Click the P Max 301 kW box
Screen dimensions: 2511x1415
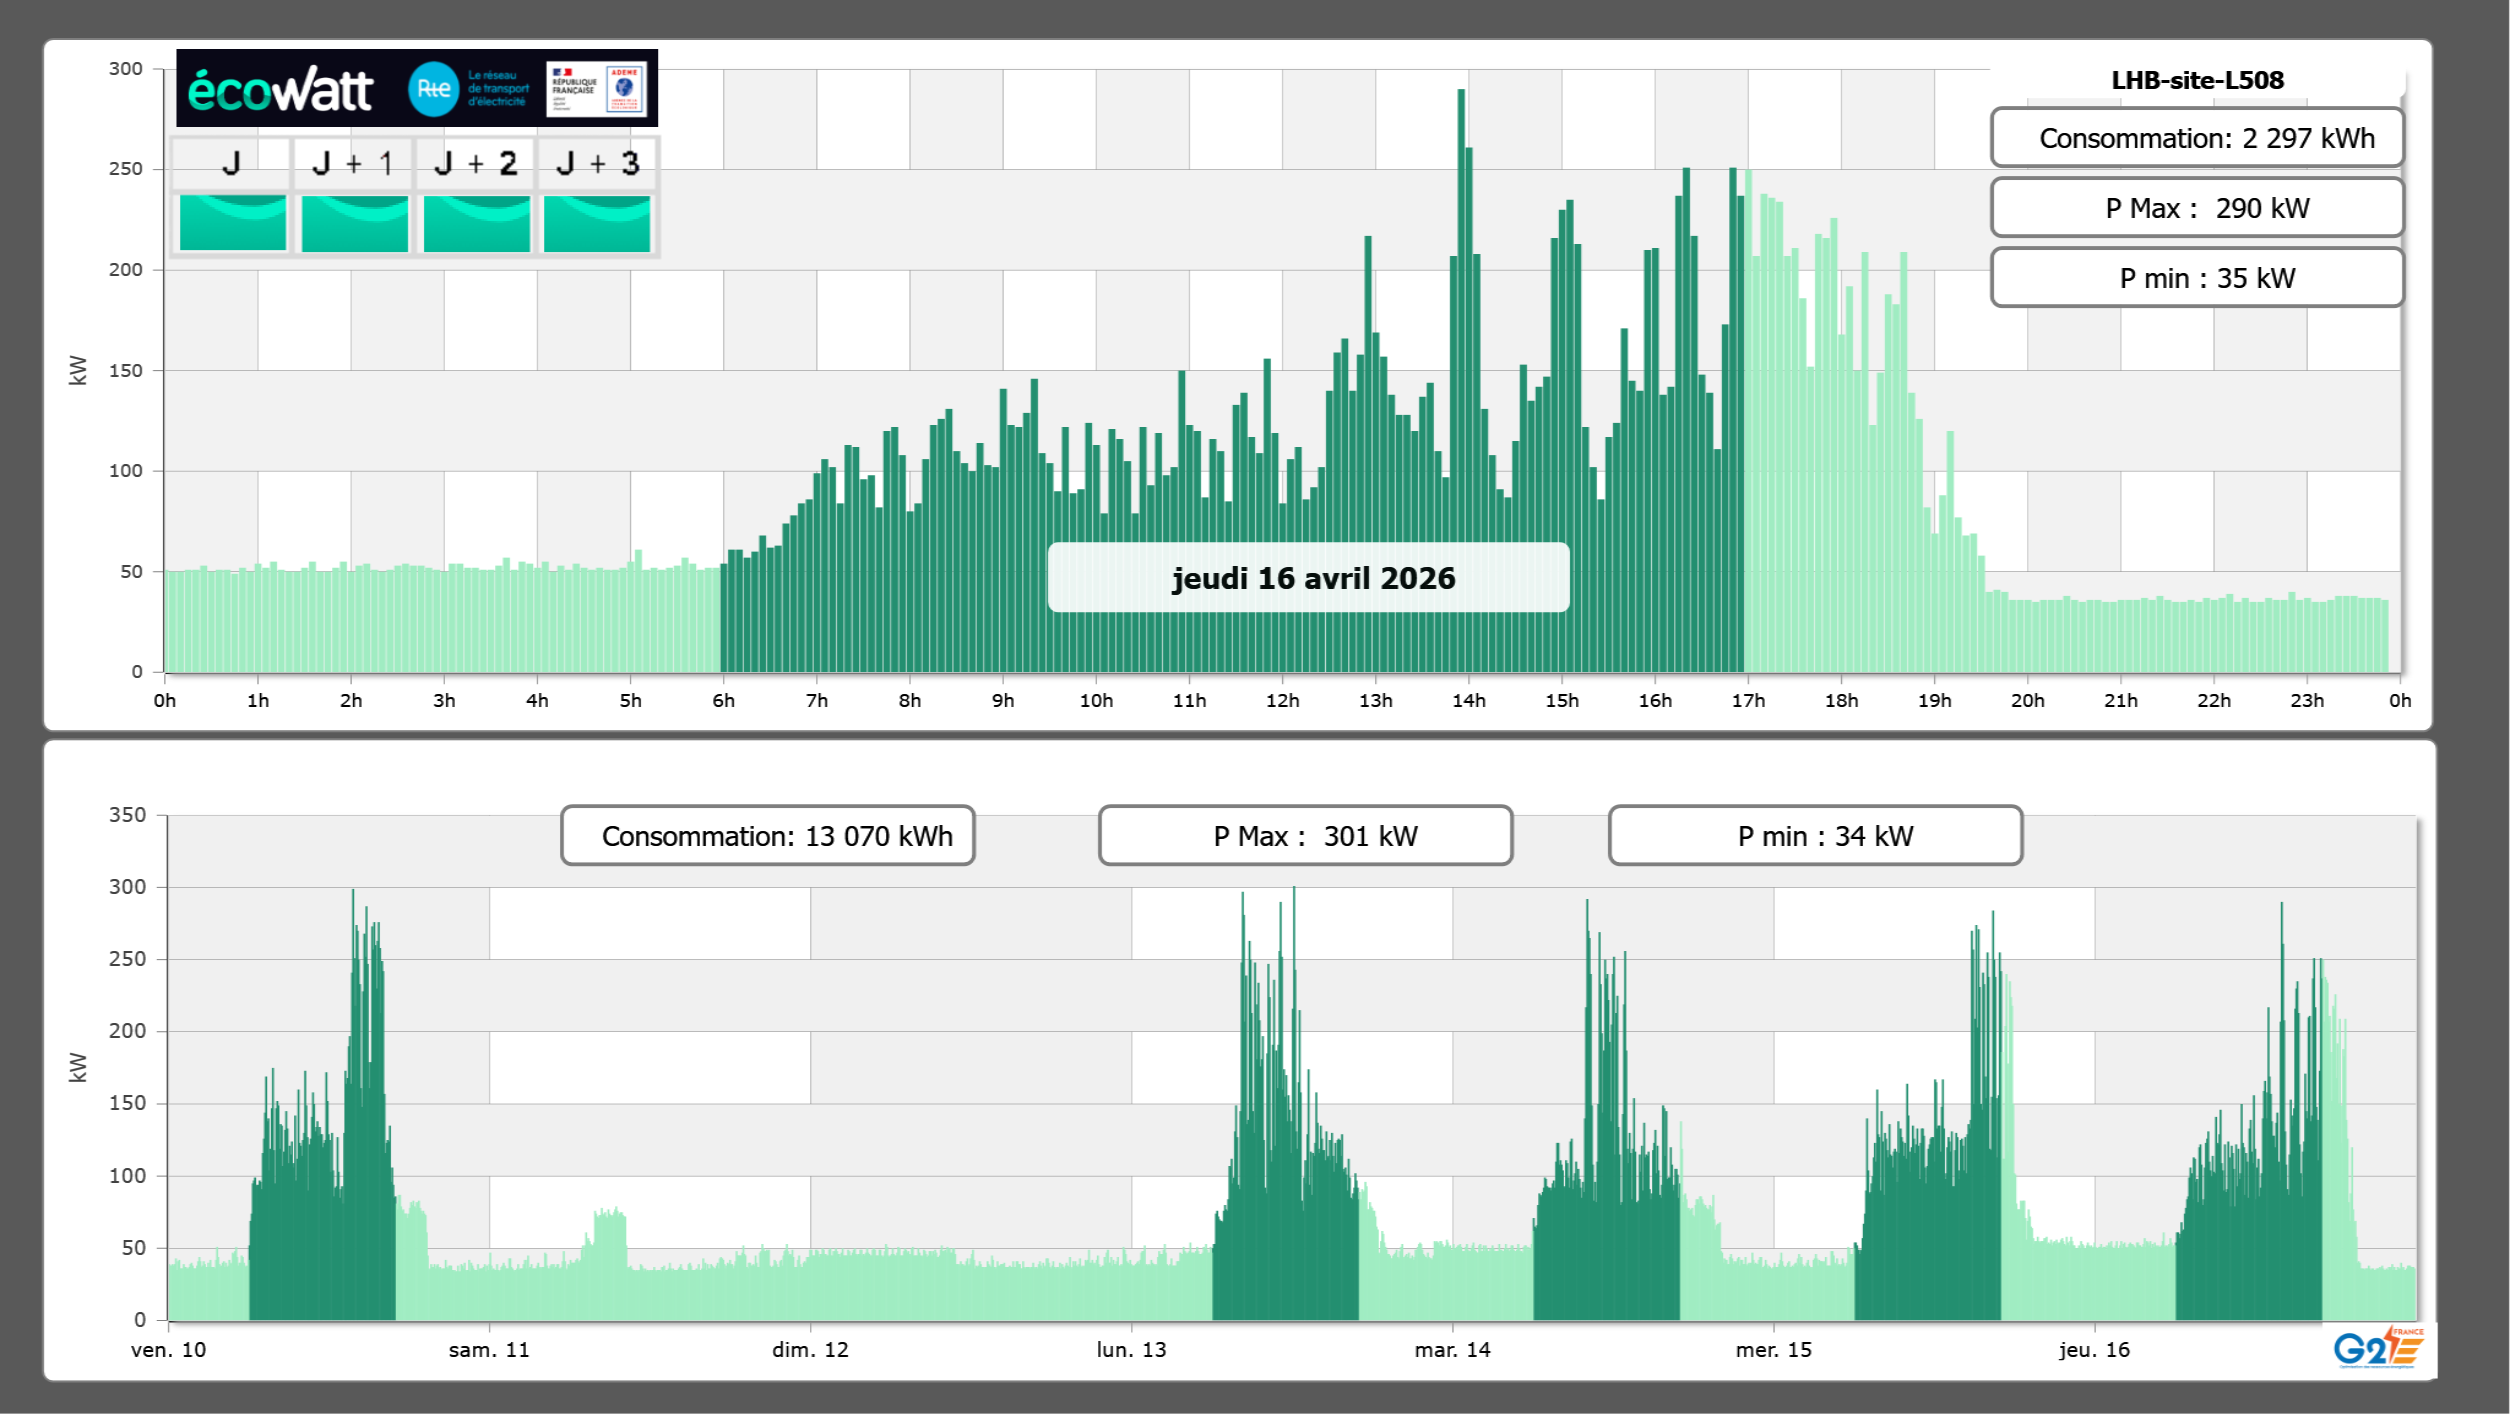(1304, 836)
